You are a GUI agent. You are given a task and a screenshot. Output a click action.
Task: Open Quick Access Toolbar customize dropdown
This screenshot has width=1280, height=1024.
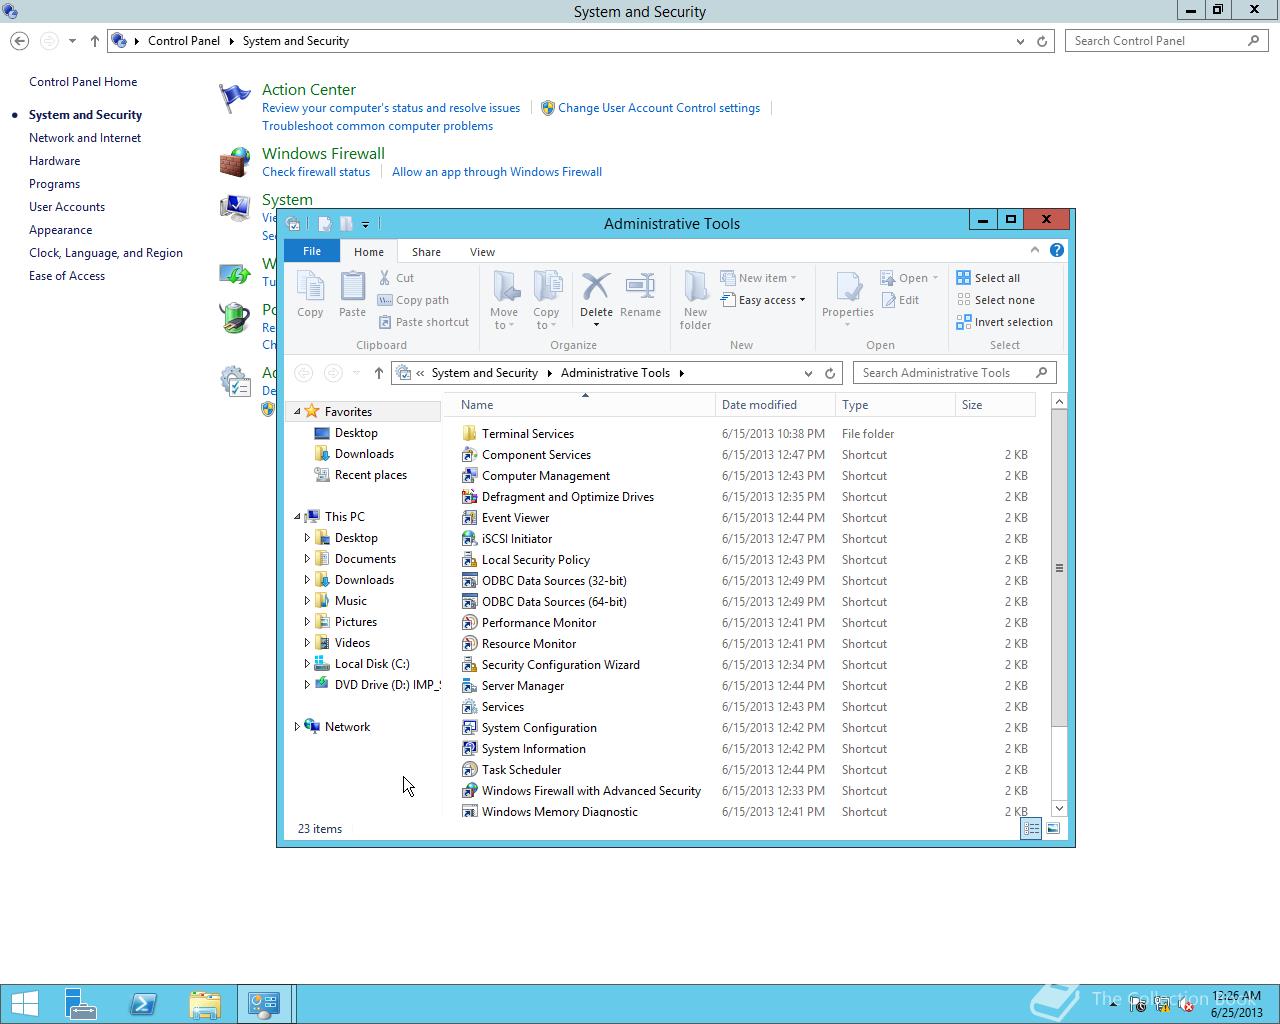coord(365,224)
